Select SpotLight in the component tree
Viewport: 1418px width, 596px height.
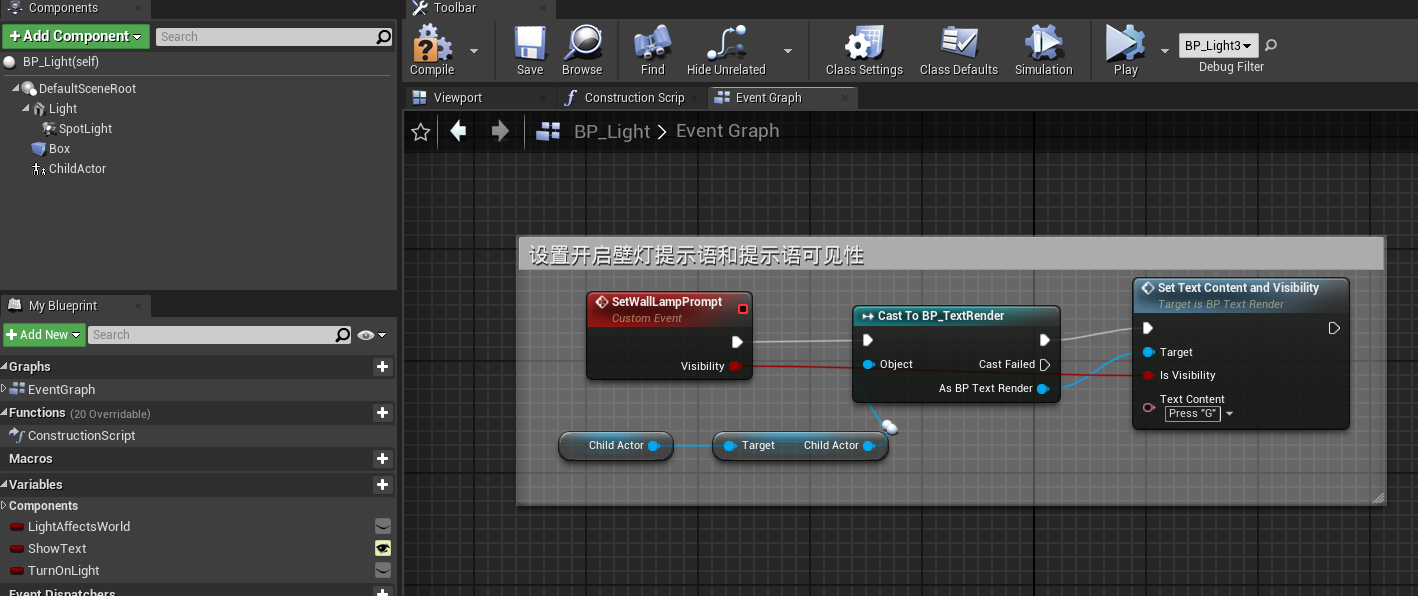[x=85, y=129]
